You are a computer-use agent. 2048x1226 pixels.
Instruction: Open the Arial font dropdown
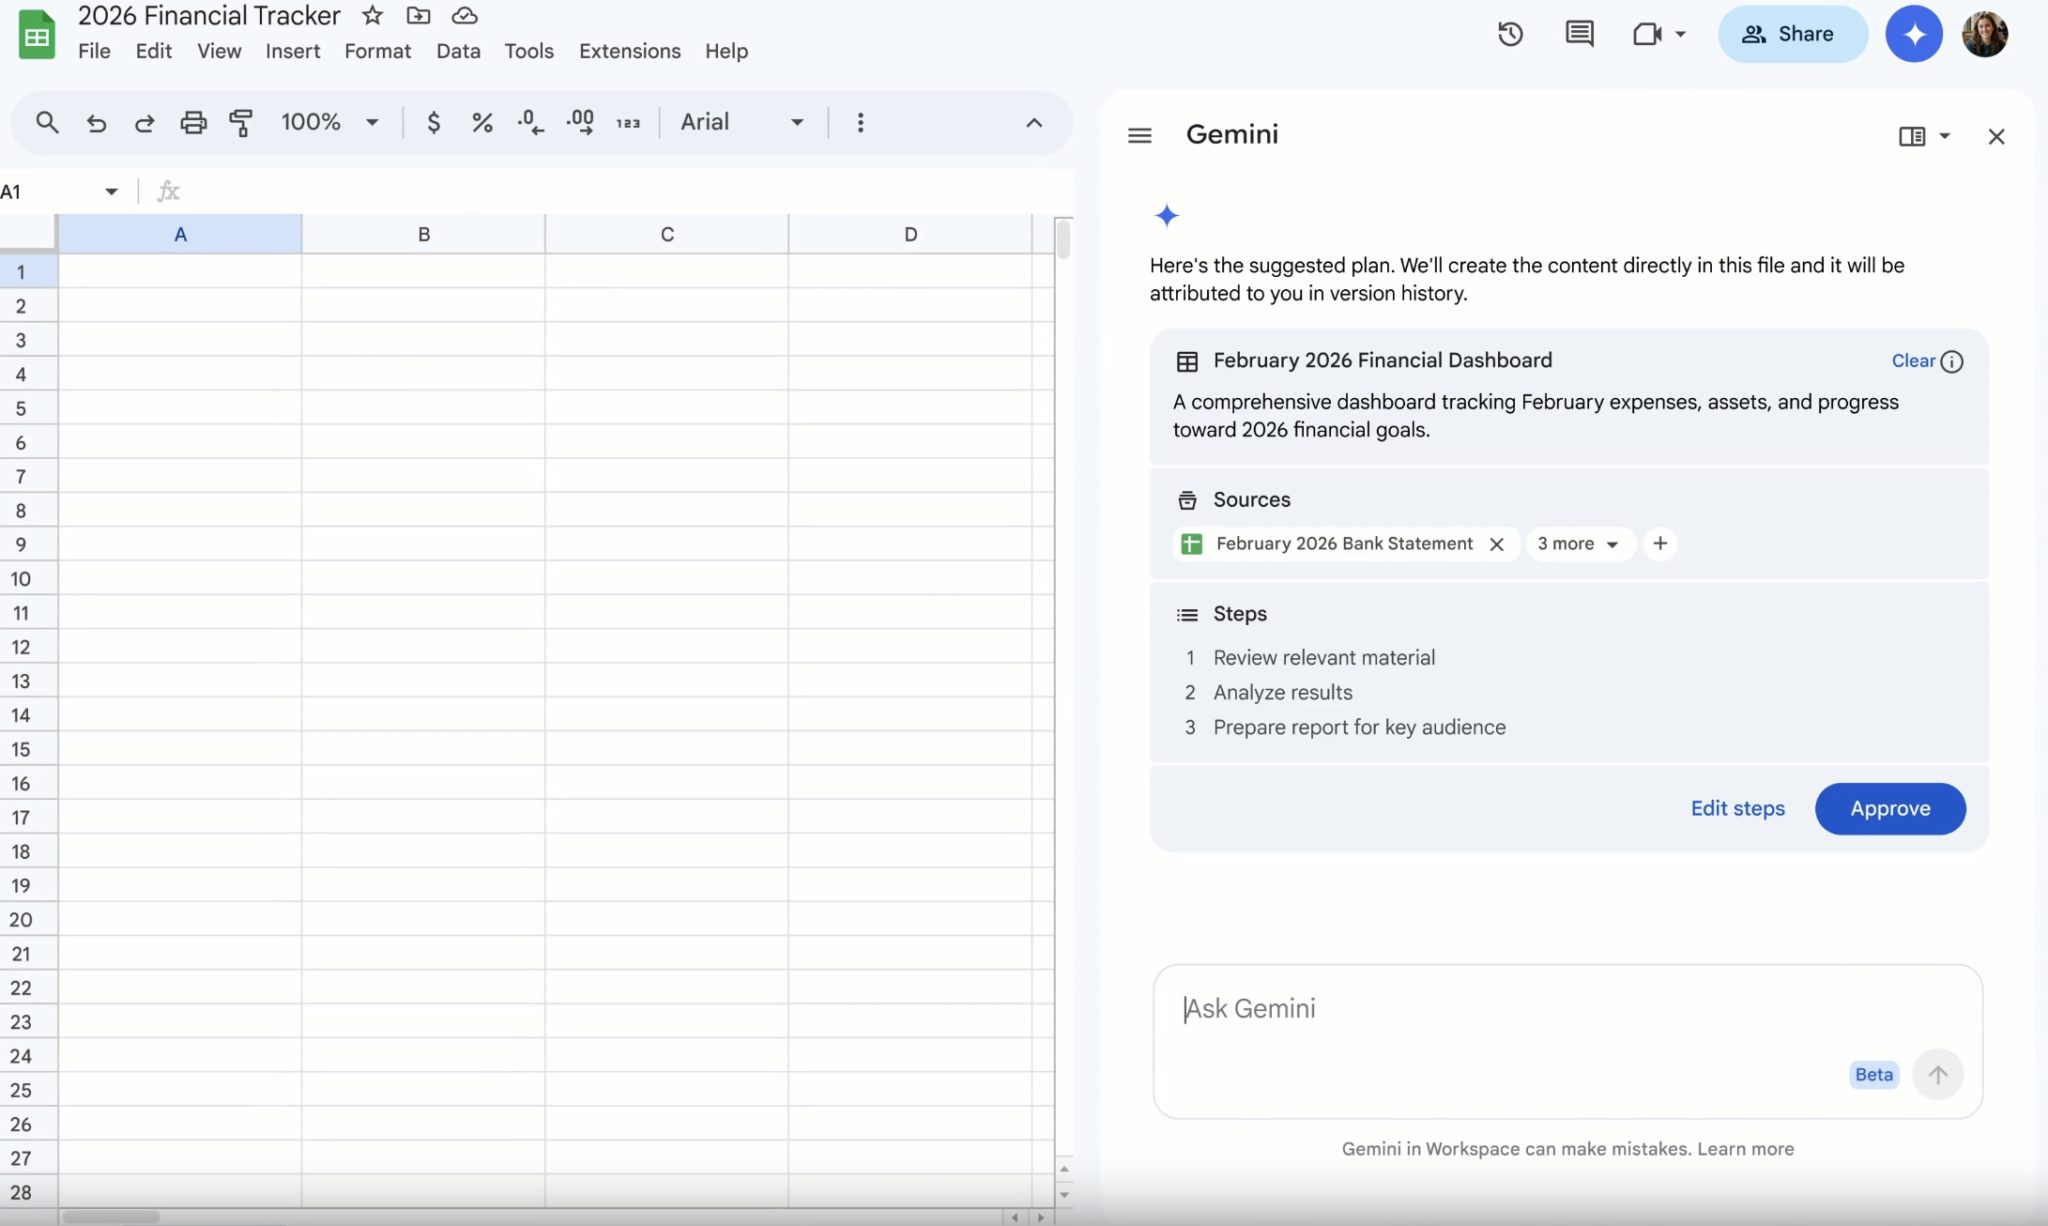coord(742,122)
